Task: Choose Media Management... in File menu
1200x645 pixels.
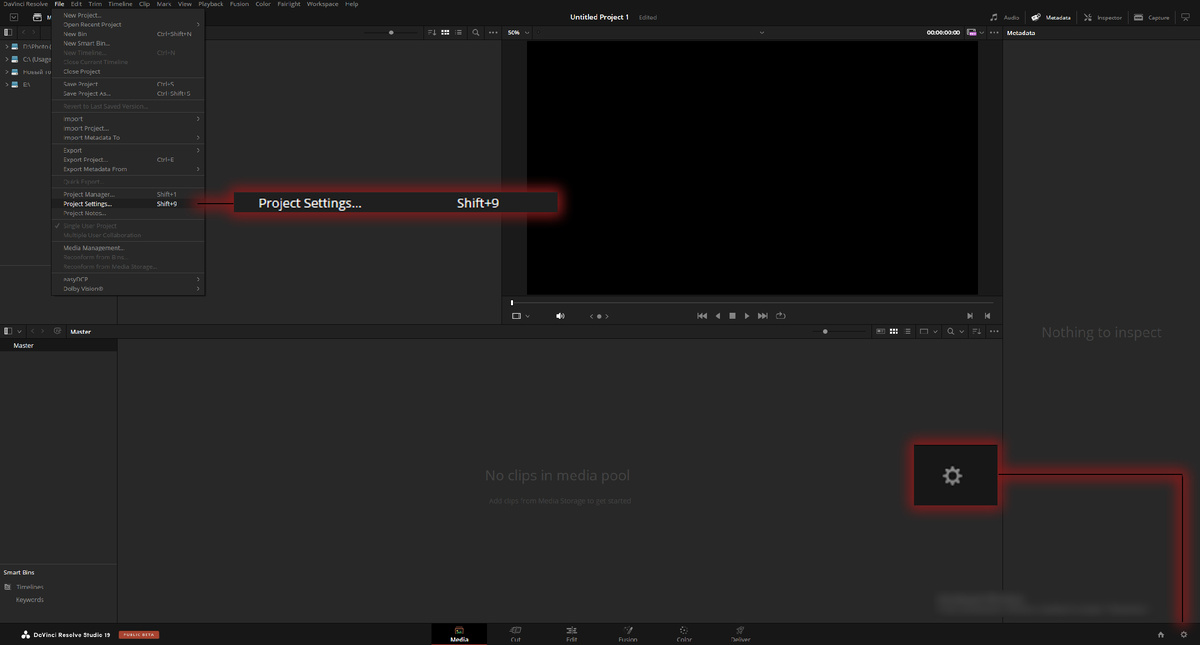Action: (128, 248)
